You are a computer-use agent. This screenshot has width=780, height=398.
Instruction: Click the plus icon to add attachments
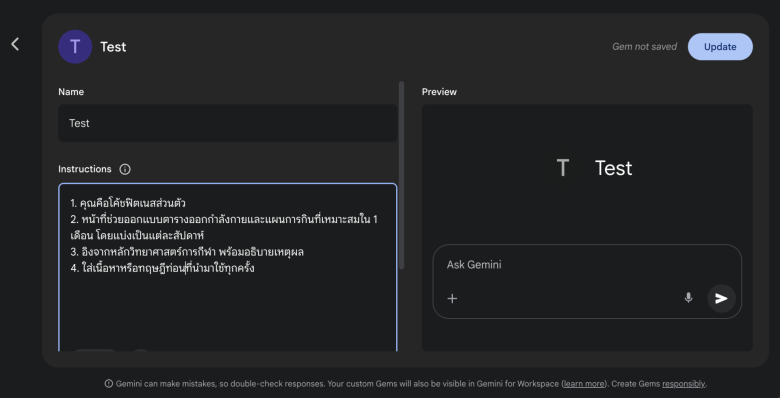(452, 298)
